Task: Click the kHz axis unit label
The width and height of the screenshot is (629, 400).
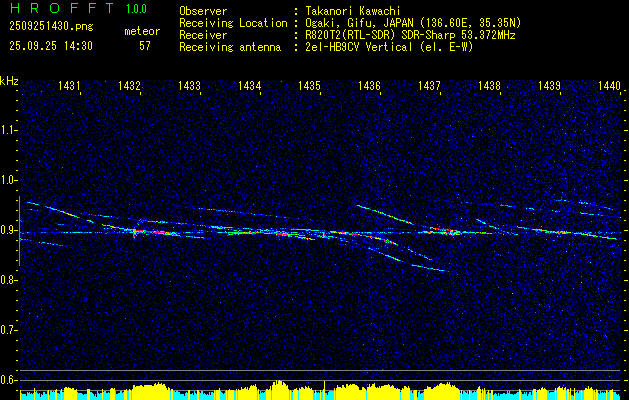Action: pyautogui.click(x=9, y=81)
